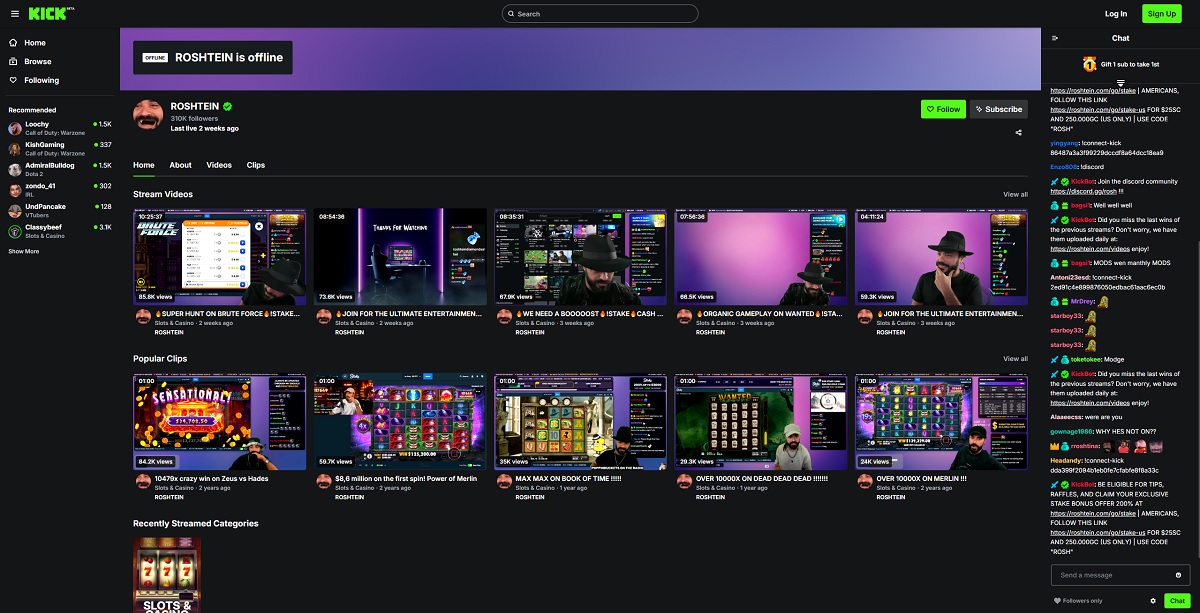Open AdmiralBulldog's recommended channel
The width and height of the screenshot is (1200, 613).
pyautogui.click(x=59, y=169)
